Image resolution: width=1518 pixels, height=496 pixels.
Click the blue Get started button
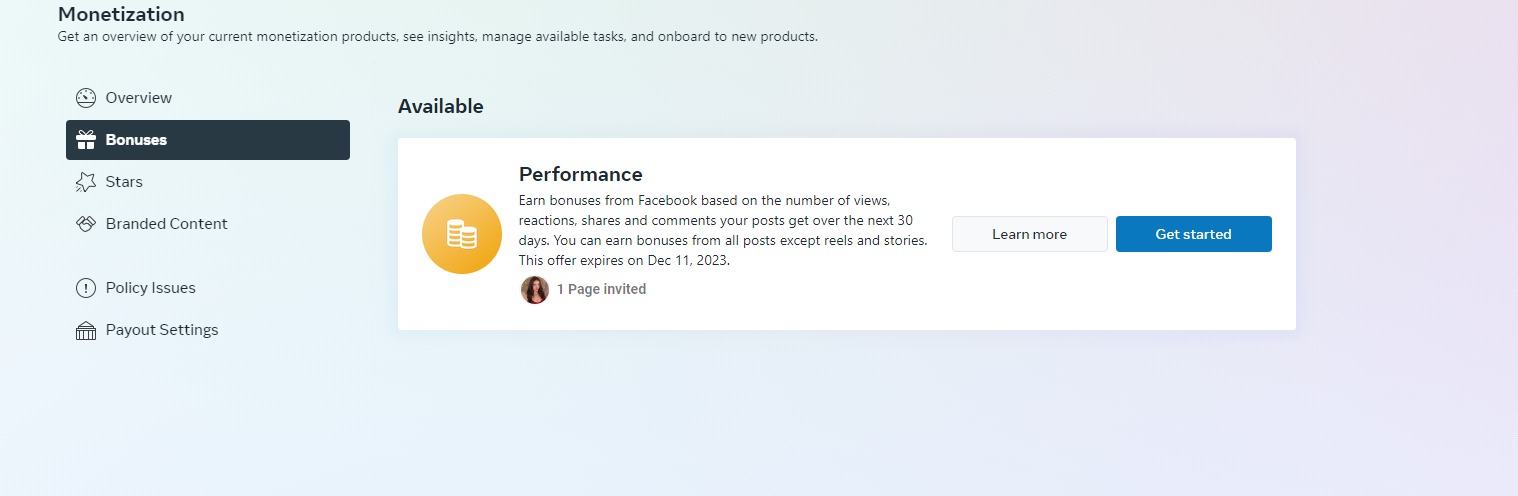tap(1194, 234)
